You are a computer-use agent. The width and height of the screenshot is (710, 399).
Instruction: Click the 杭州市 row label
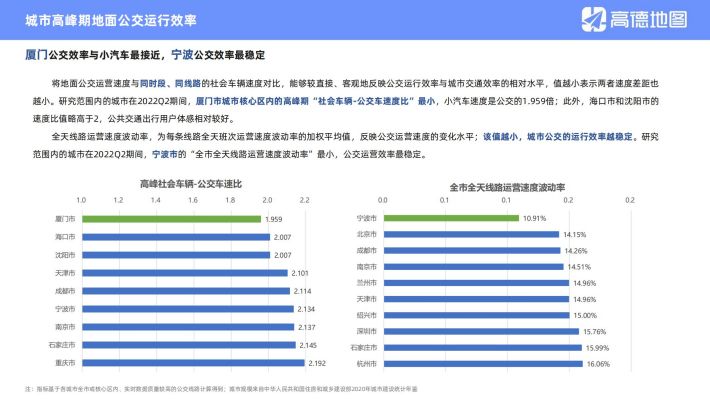tap(367, 364)
